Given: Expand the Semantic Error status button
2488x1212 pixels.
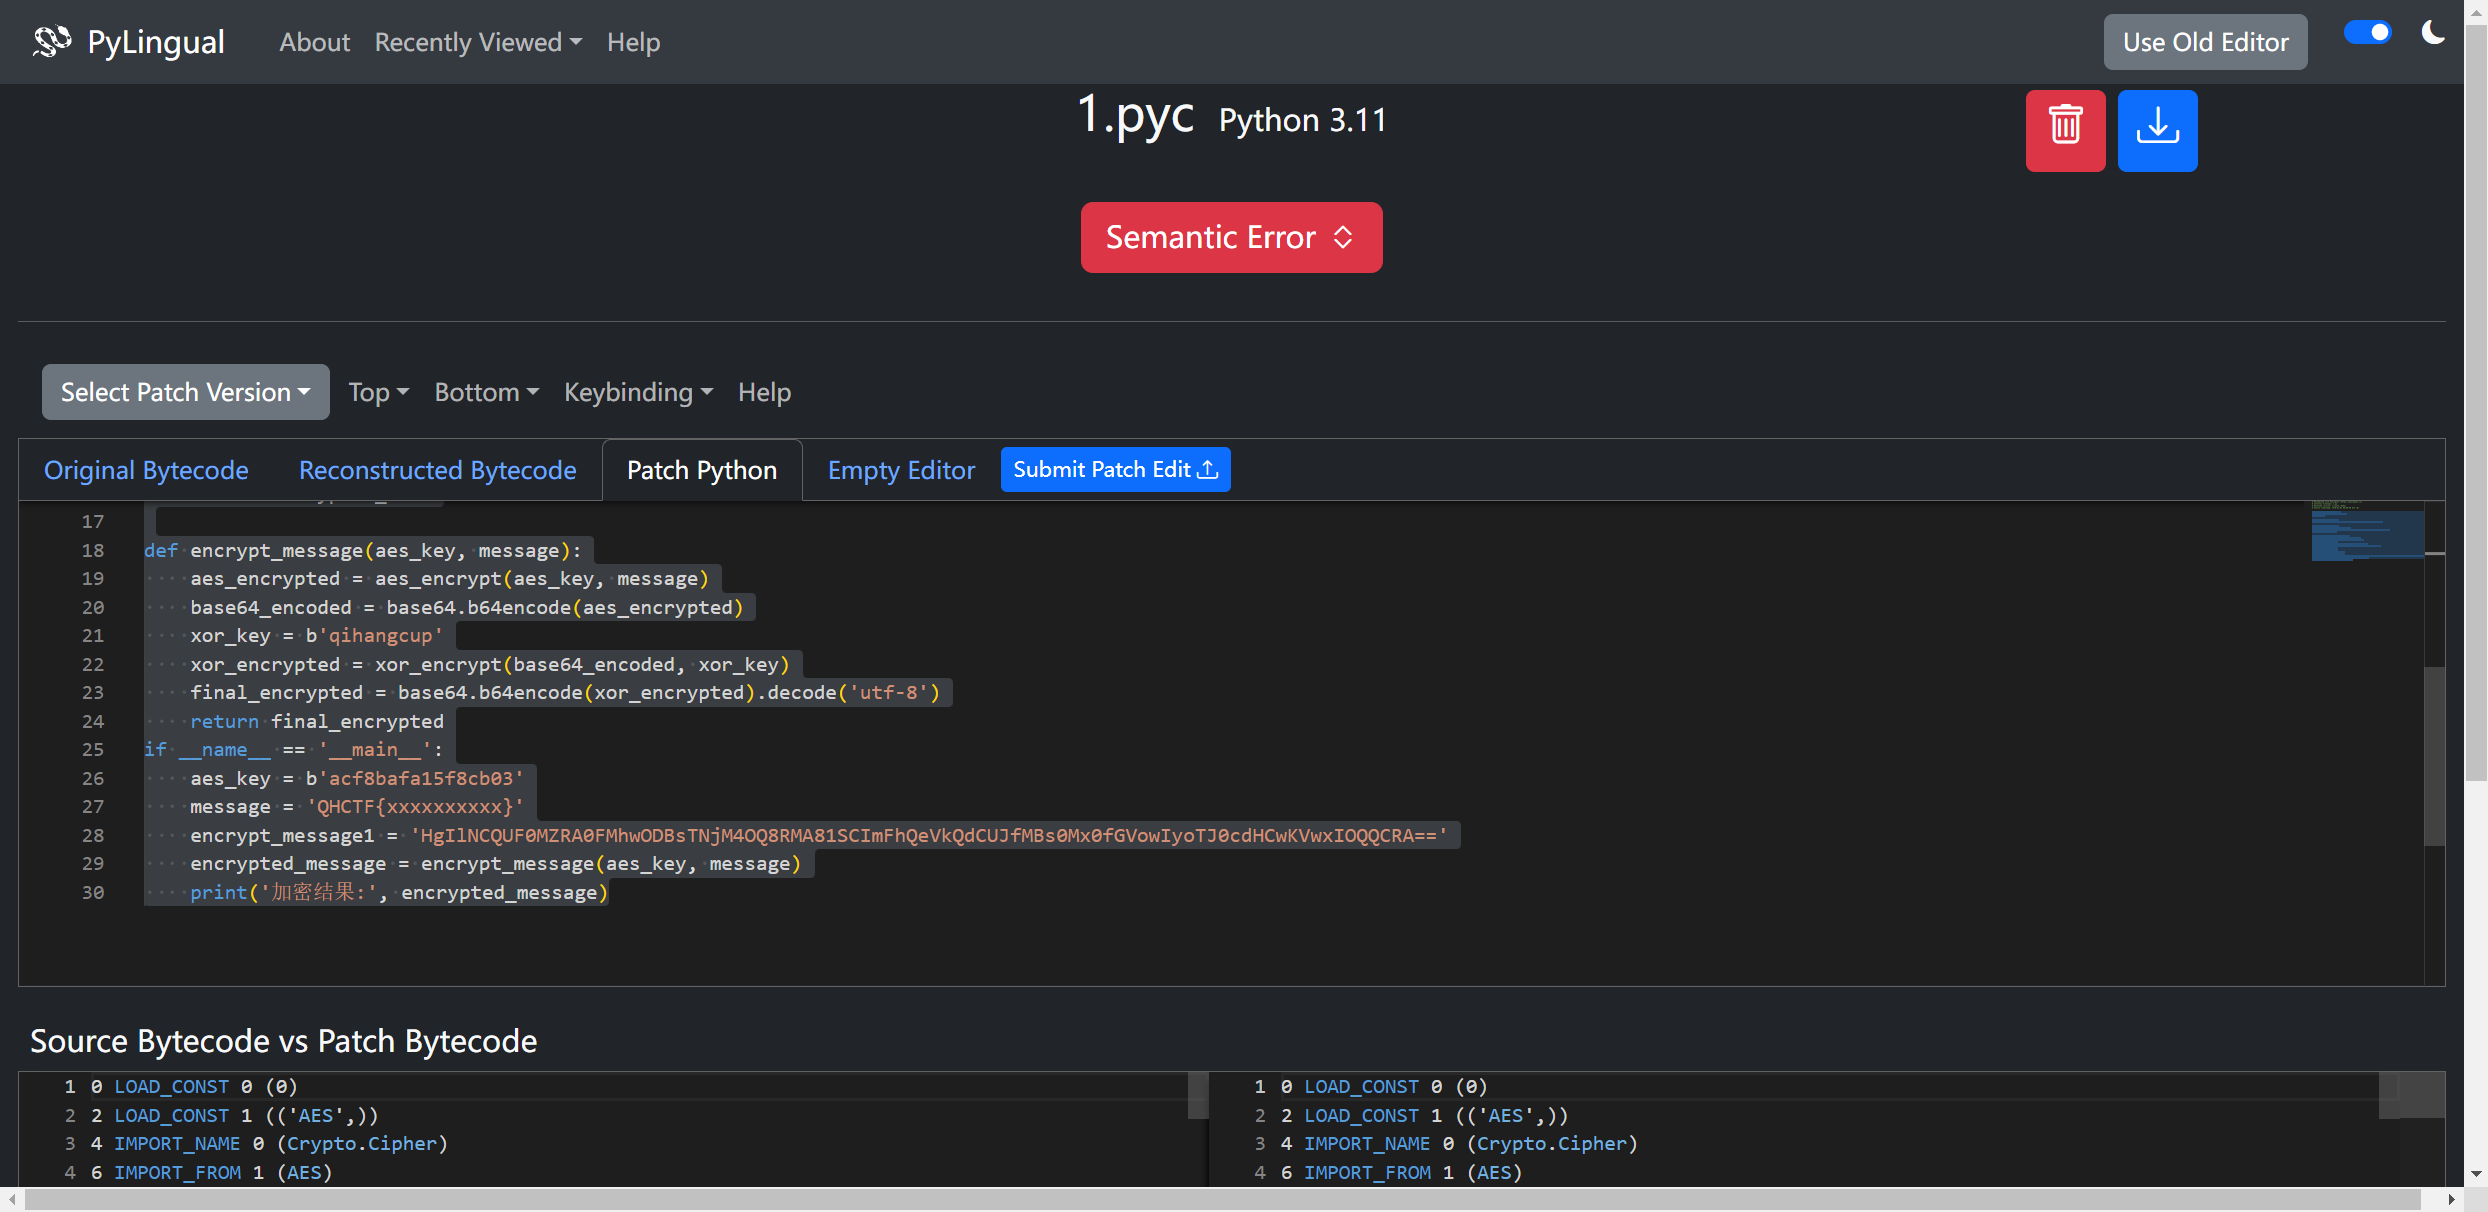Looking at the screenshot, I should 1231,237.
